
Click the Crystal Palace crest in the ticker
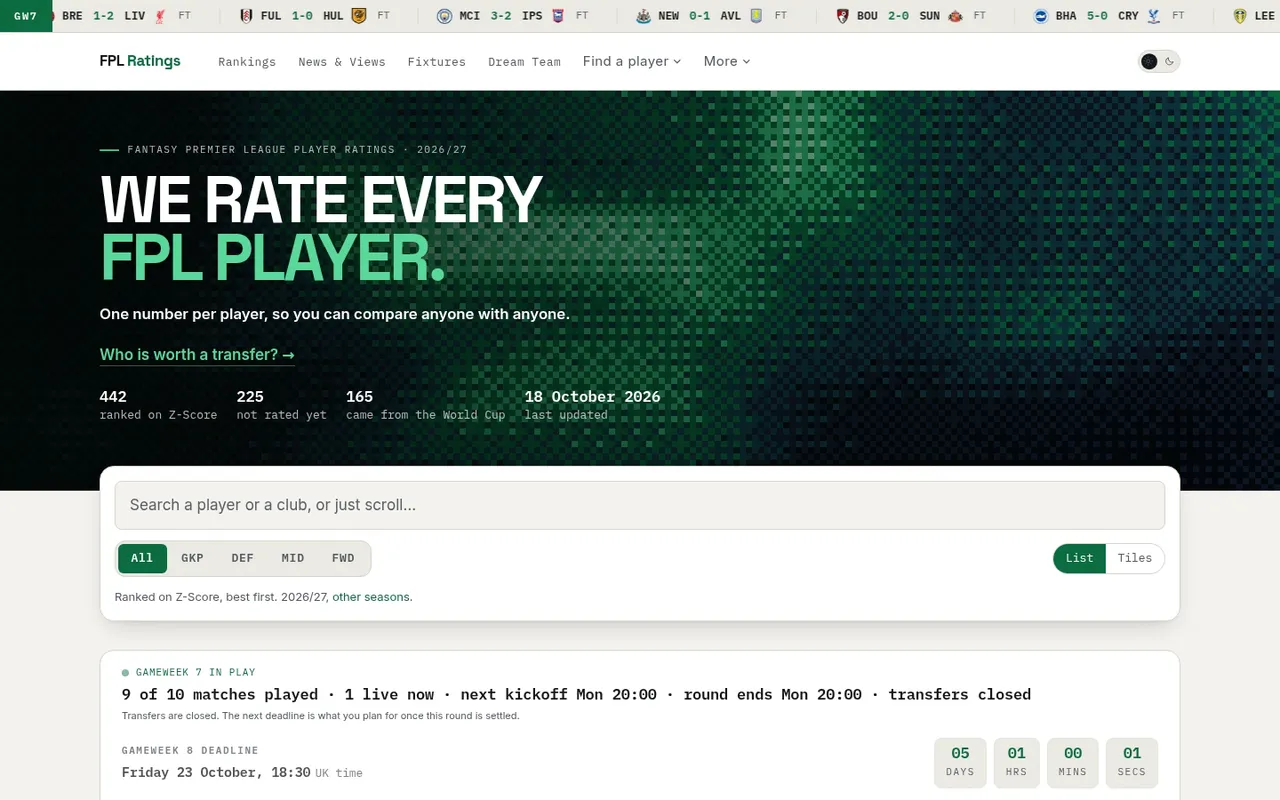coord(1154,16)
